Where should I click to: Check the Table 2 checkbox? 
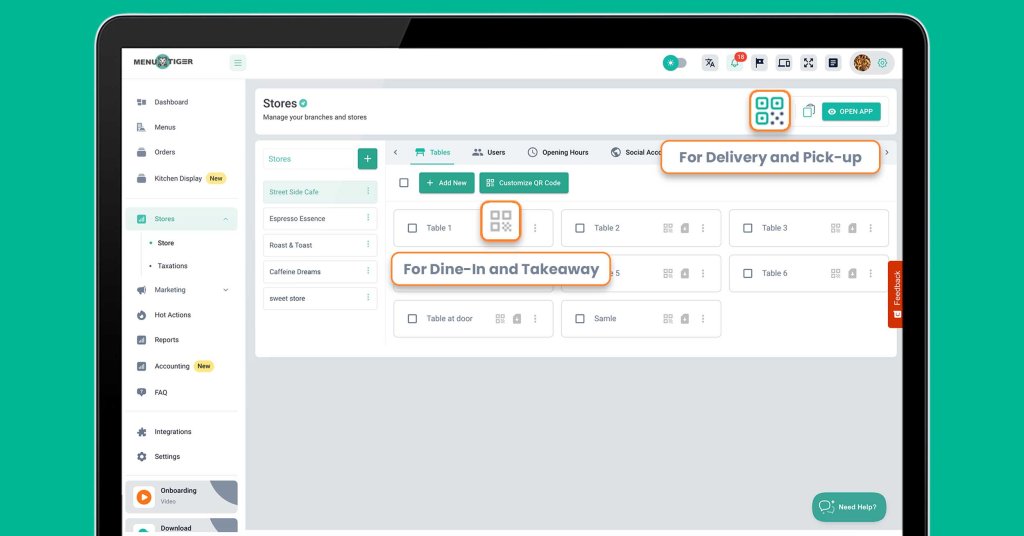(580, 228)
